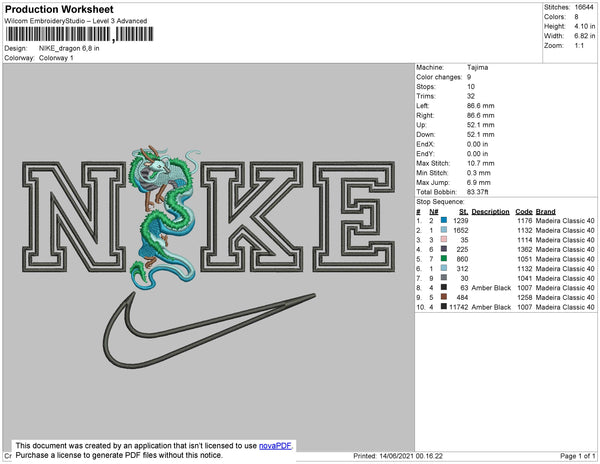Click the thread code '1258' cell
600x464 pixels.
(x=524, y=297)
